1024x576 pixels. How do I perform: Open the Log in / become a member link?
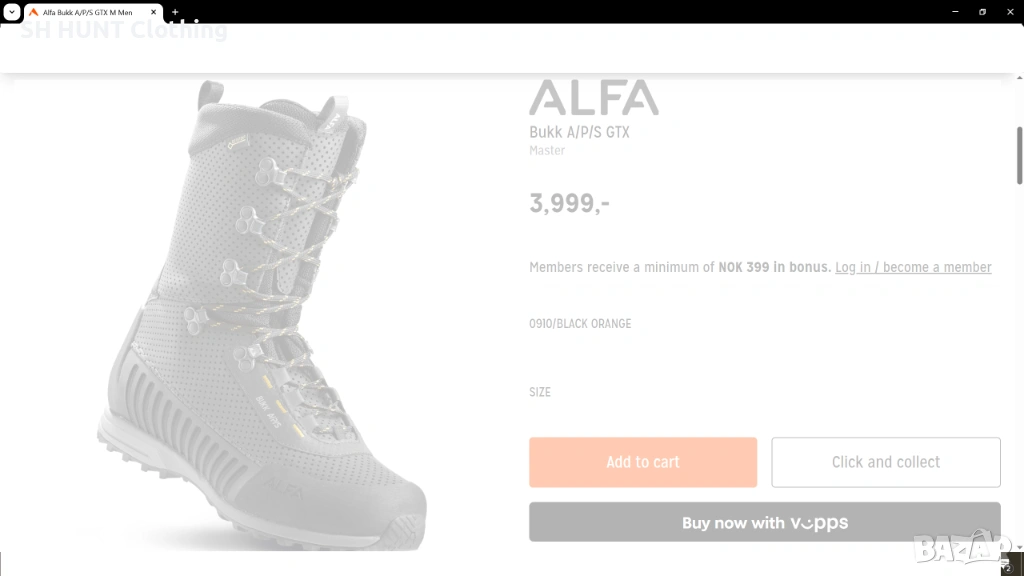pos(913,267)
